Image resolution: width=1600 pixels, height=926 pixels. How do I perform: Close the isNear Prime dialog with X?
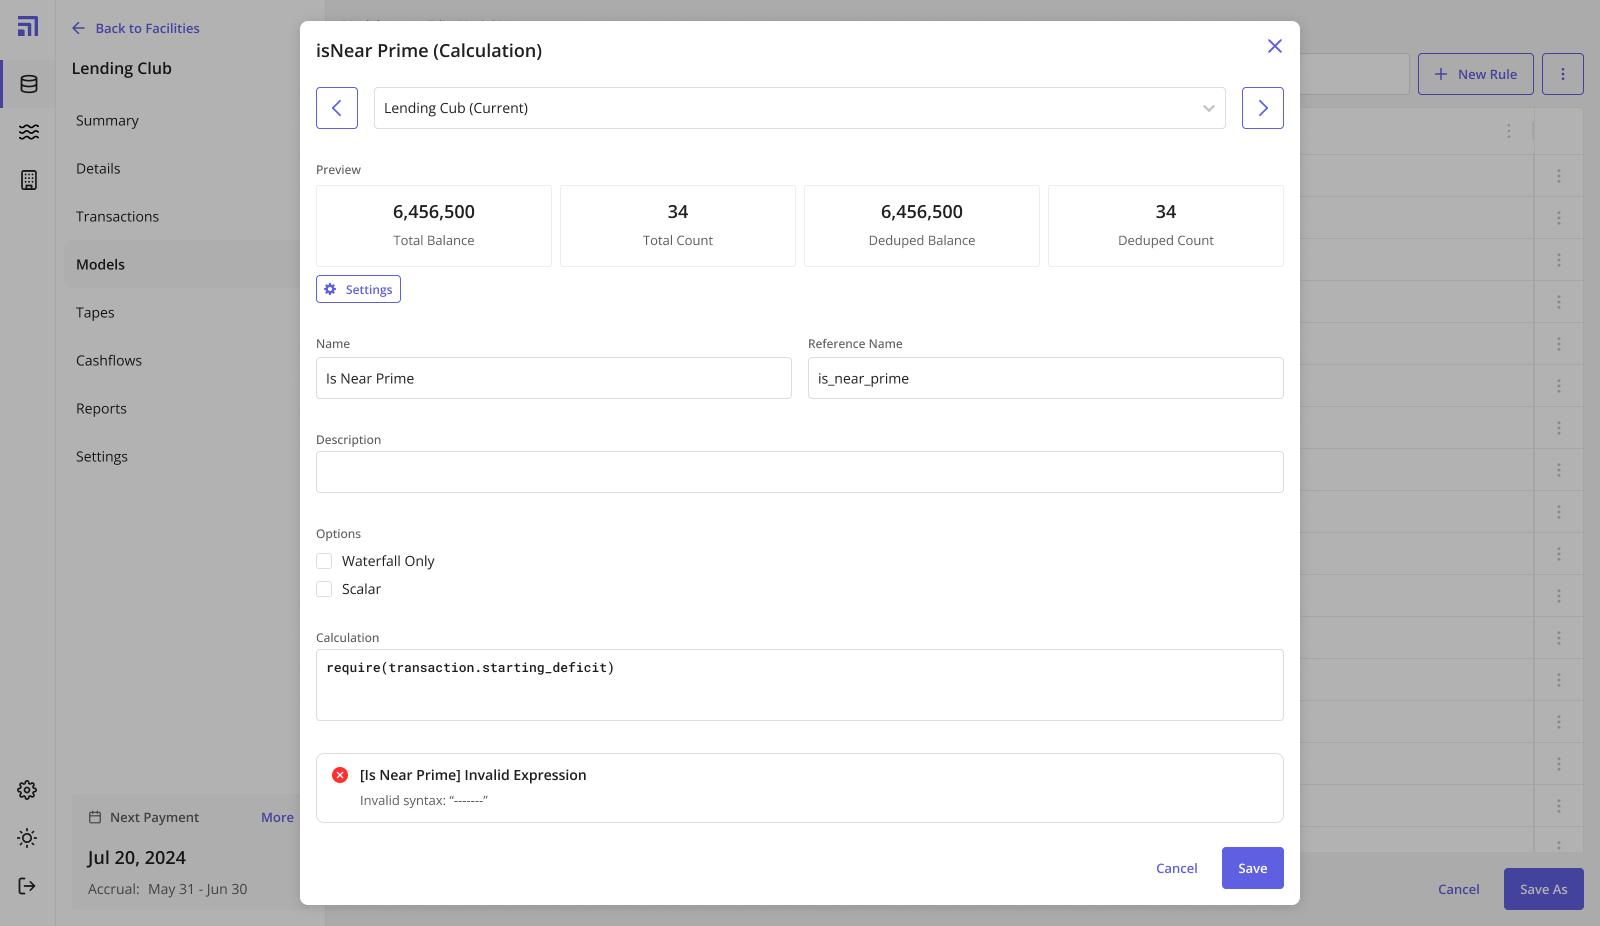tap(1274, 46)
